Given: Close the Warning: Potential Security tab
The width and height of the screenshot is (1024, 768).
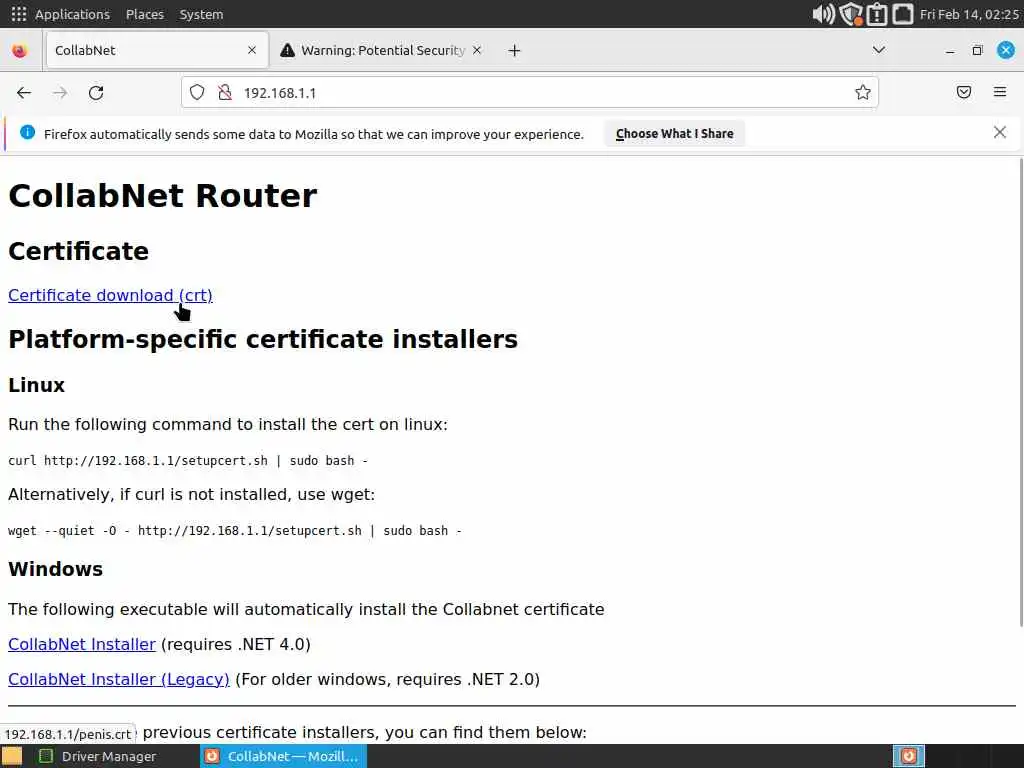Looking at the screenshot, I should [x=477, y=50].
